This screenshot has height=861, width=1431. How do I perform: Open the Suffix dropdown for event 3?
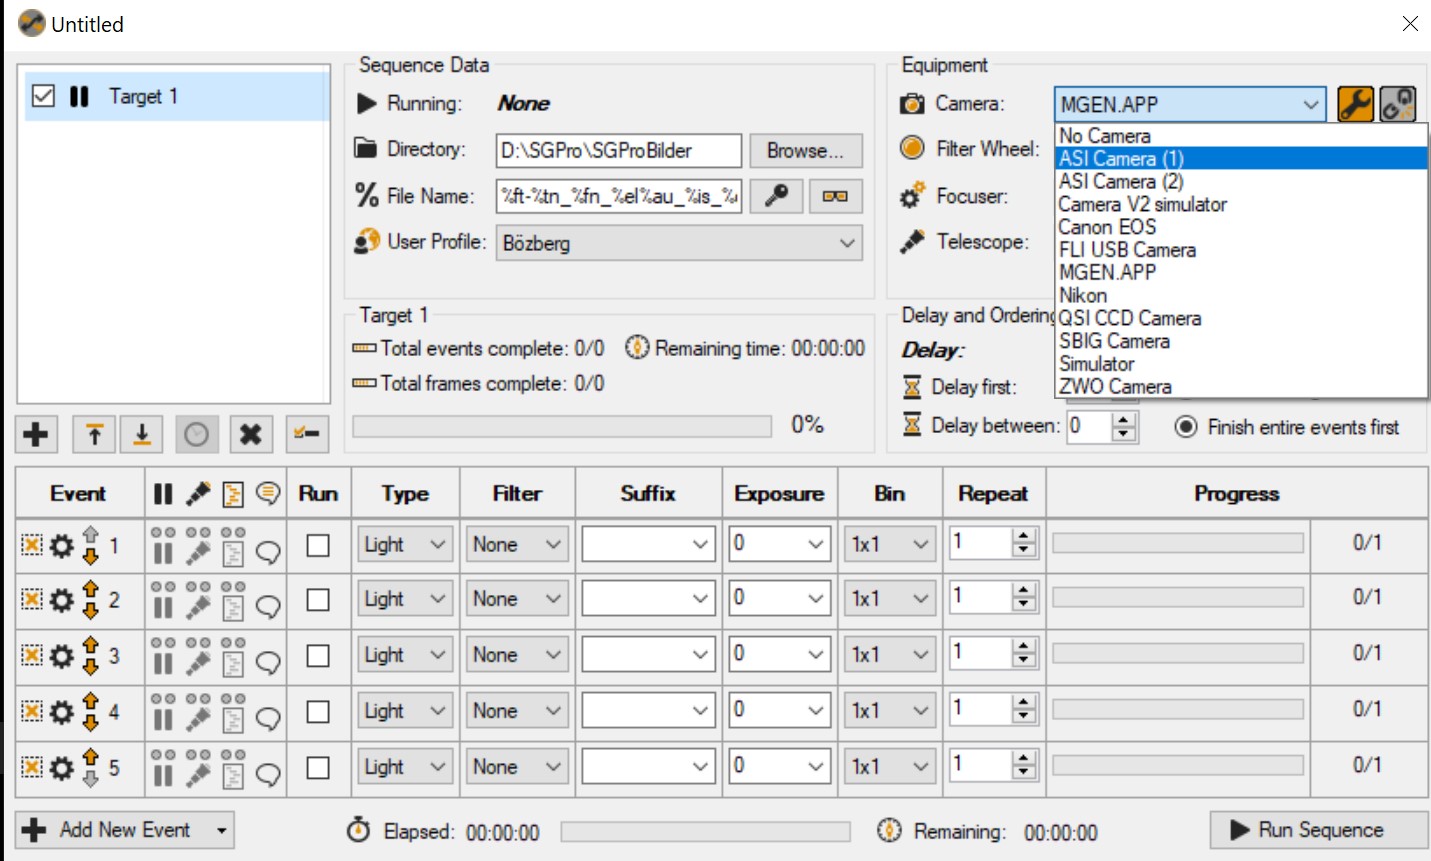pos(649,655)
